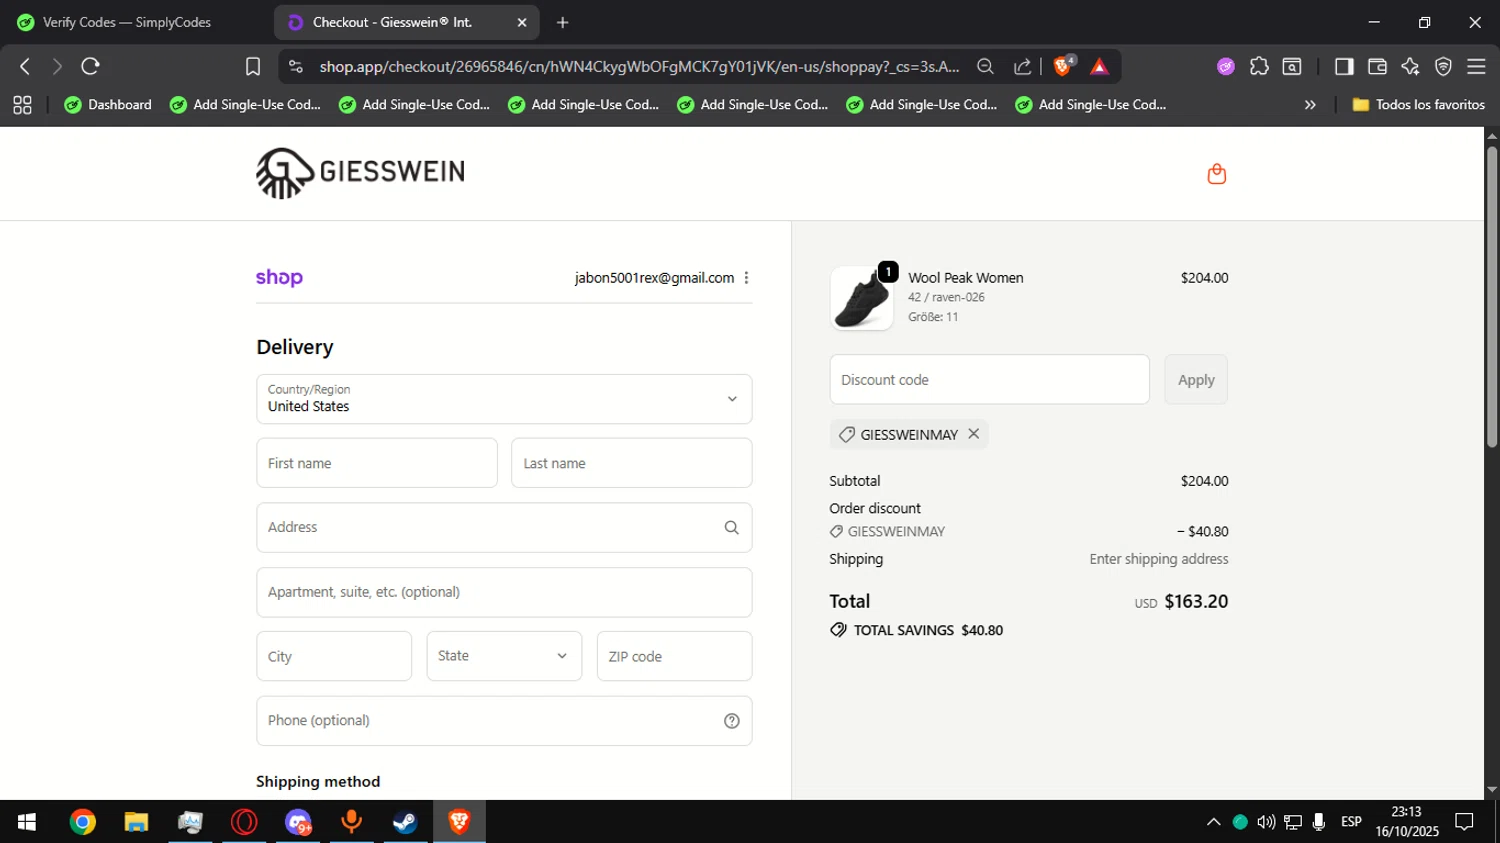
Task: Launch Chrome from the taskbar
Action: point(83,822)
